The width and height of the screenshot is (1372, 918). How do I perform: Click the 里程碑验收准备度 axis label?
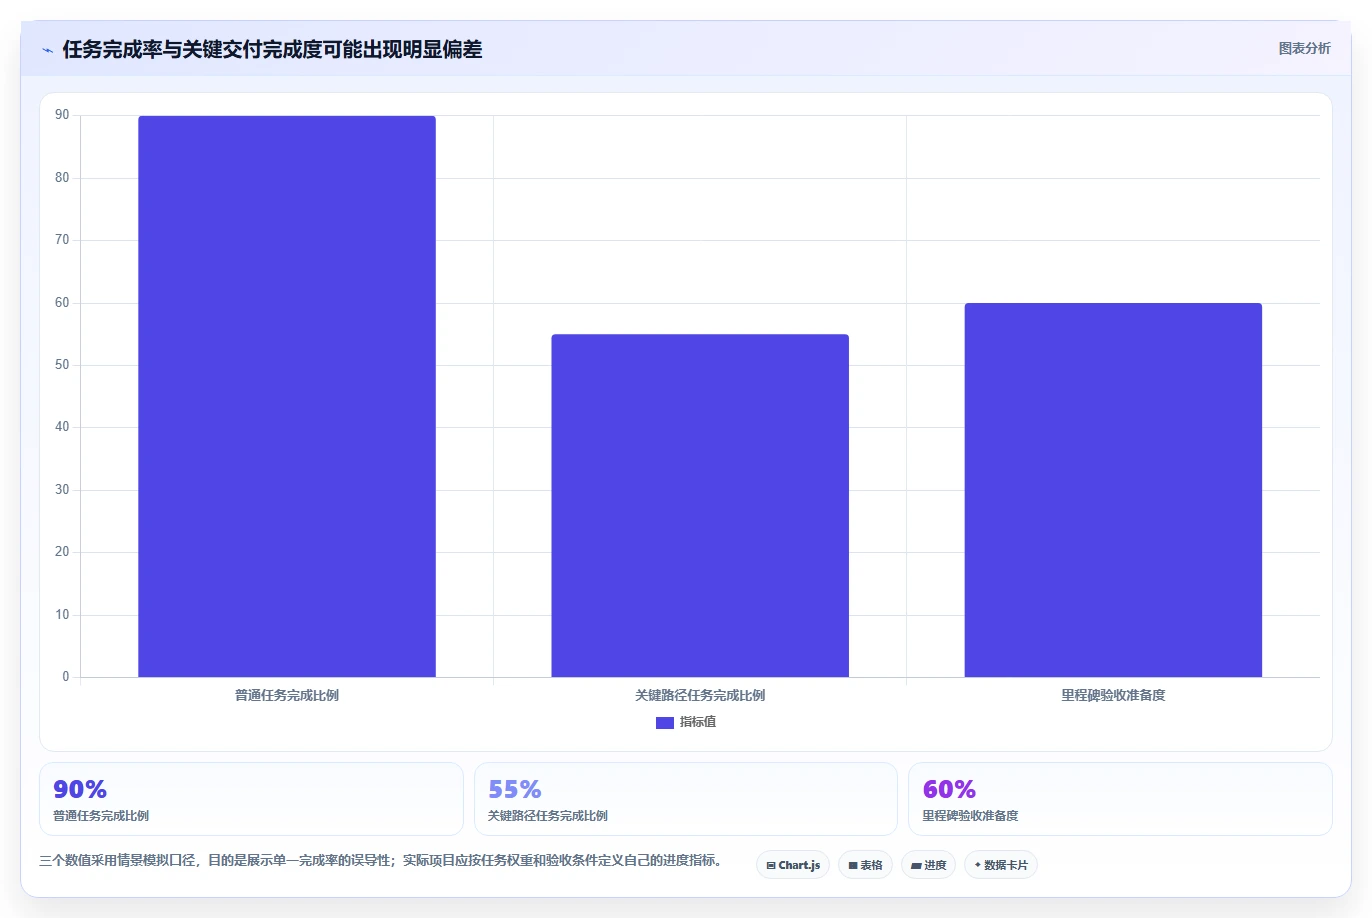tap(1113, 695)
